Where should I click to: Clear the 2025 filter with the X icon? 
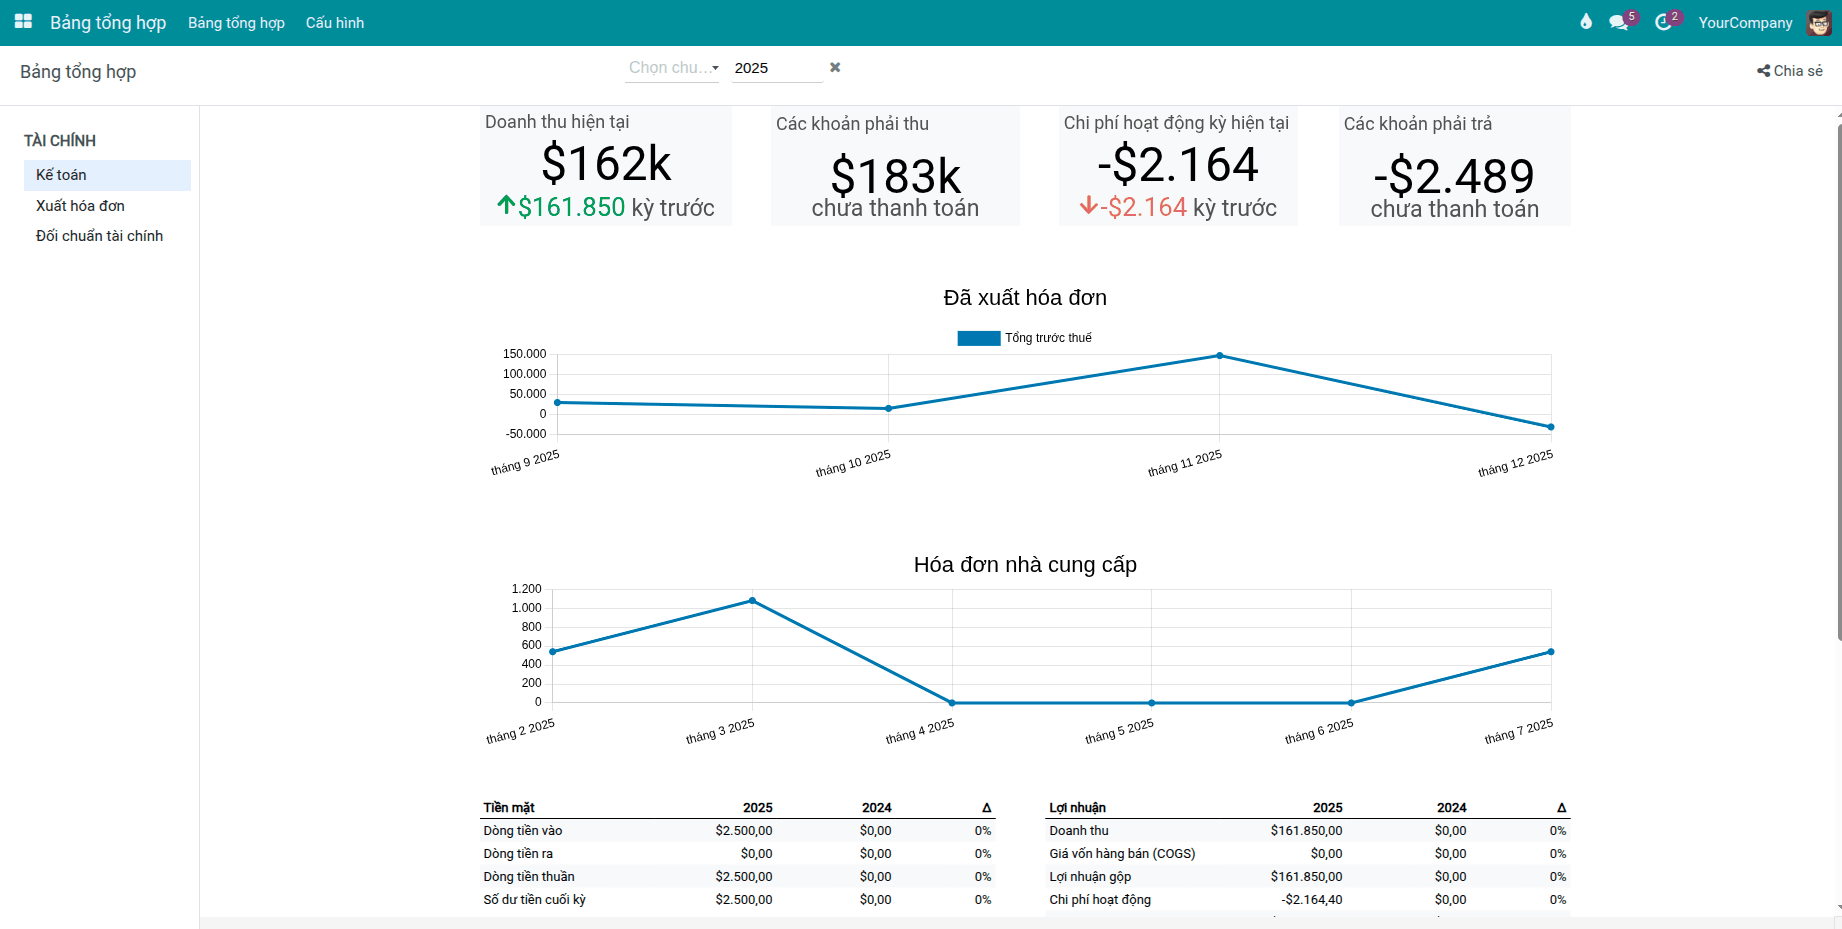(x=835, y=67)
